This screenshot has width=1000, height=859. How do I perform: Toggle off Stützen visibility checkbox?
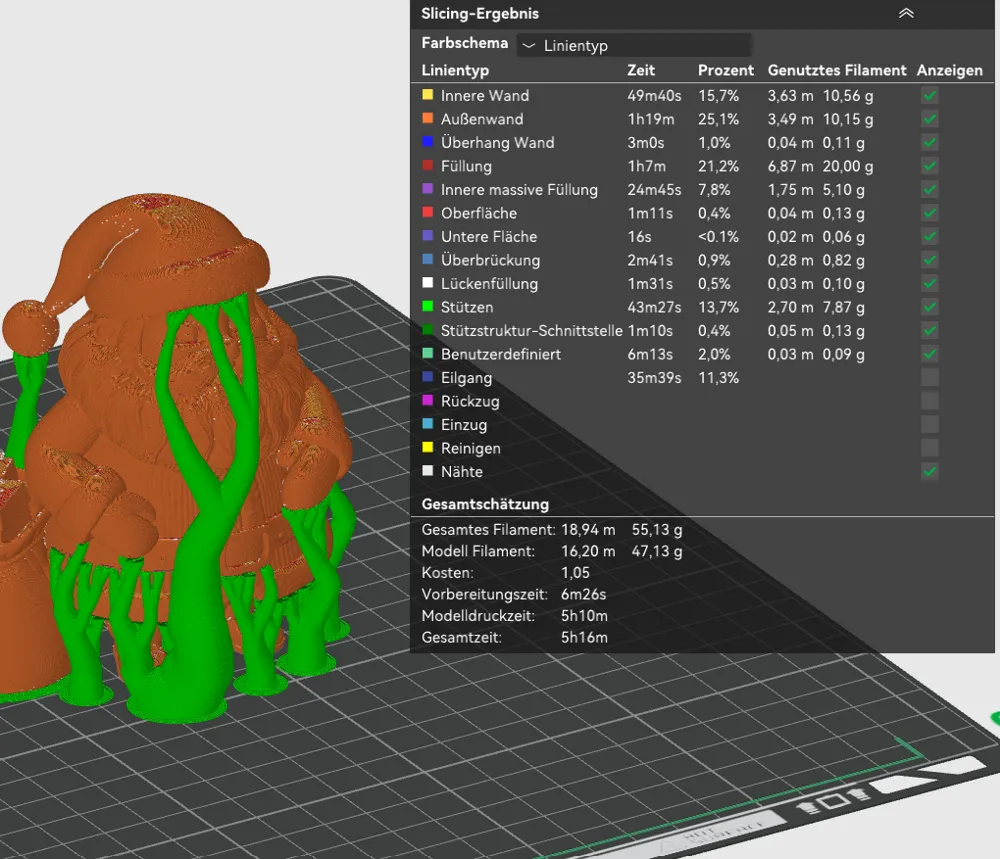(930, 307)
